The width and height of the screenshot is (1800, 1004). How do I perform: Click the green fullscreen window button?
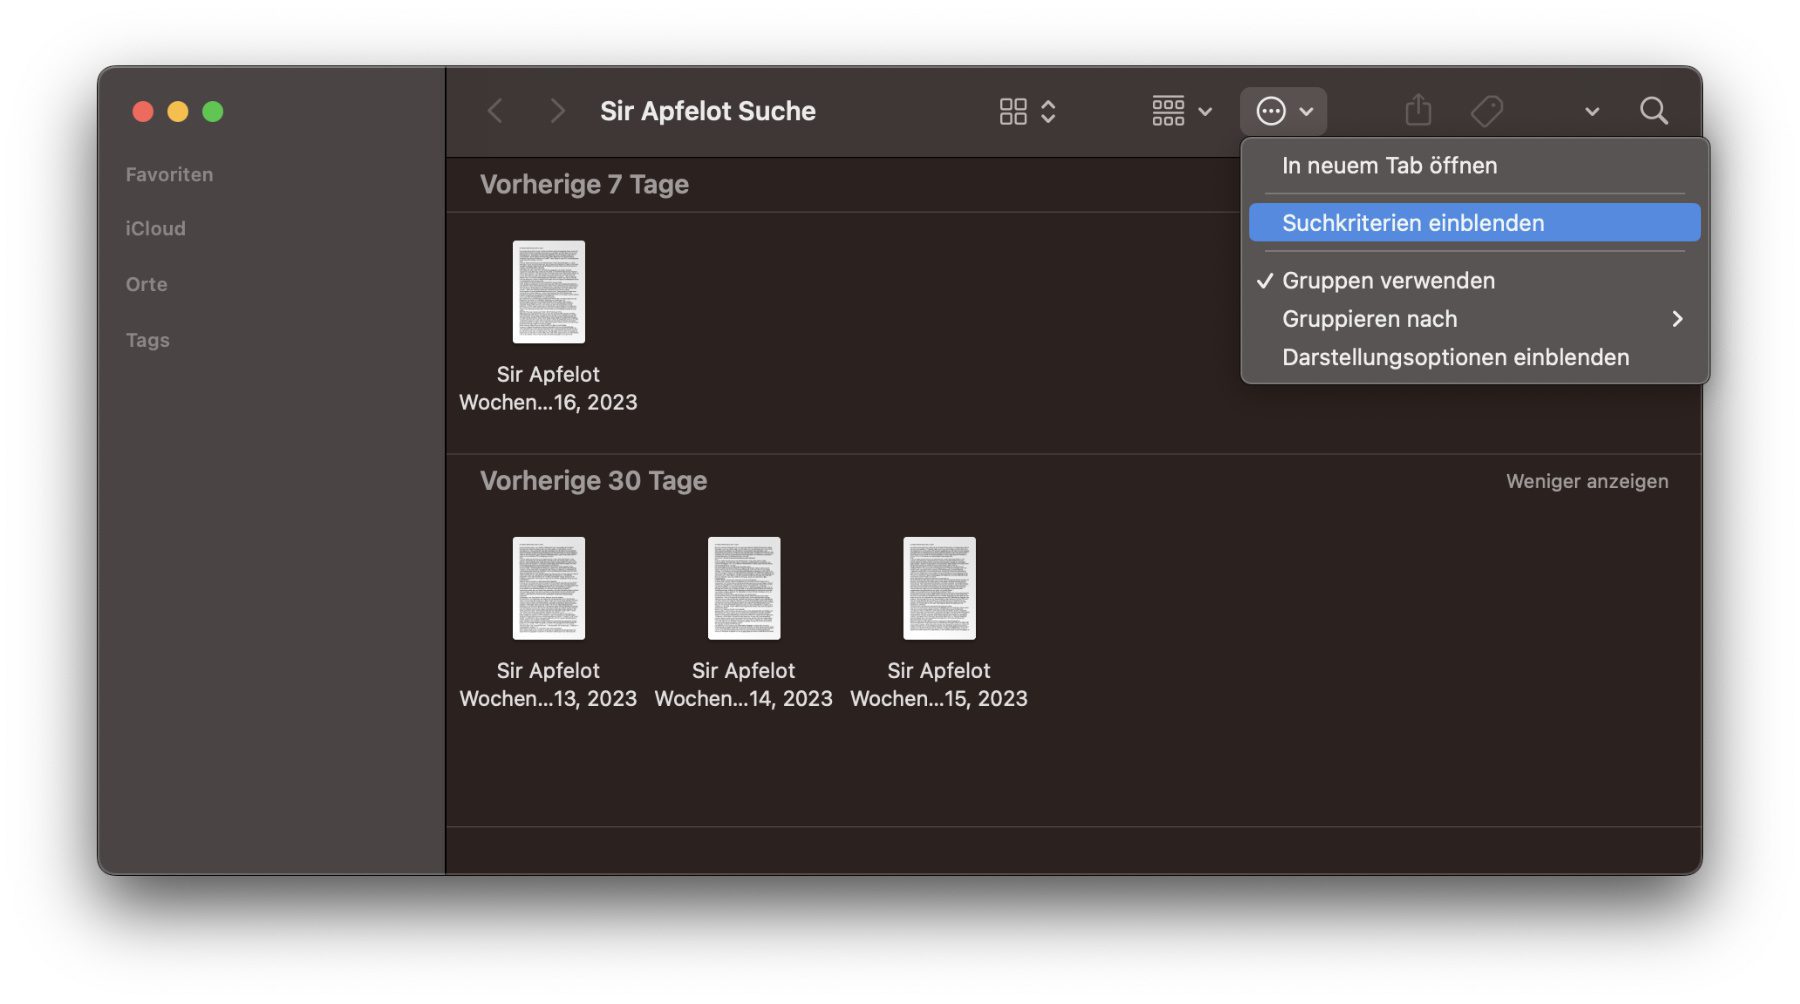(x=212, y=112)
